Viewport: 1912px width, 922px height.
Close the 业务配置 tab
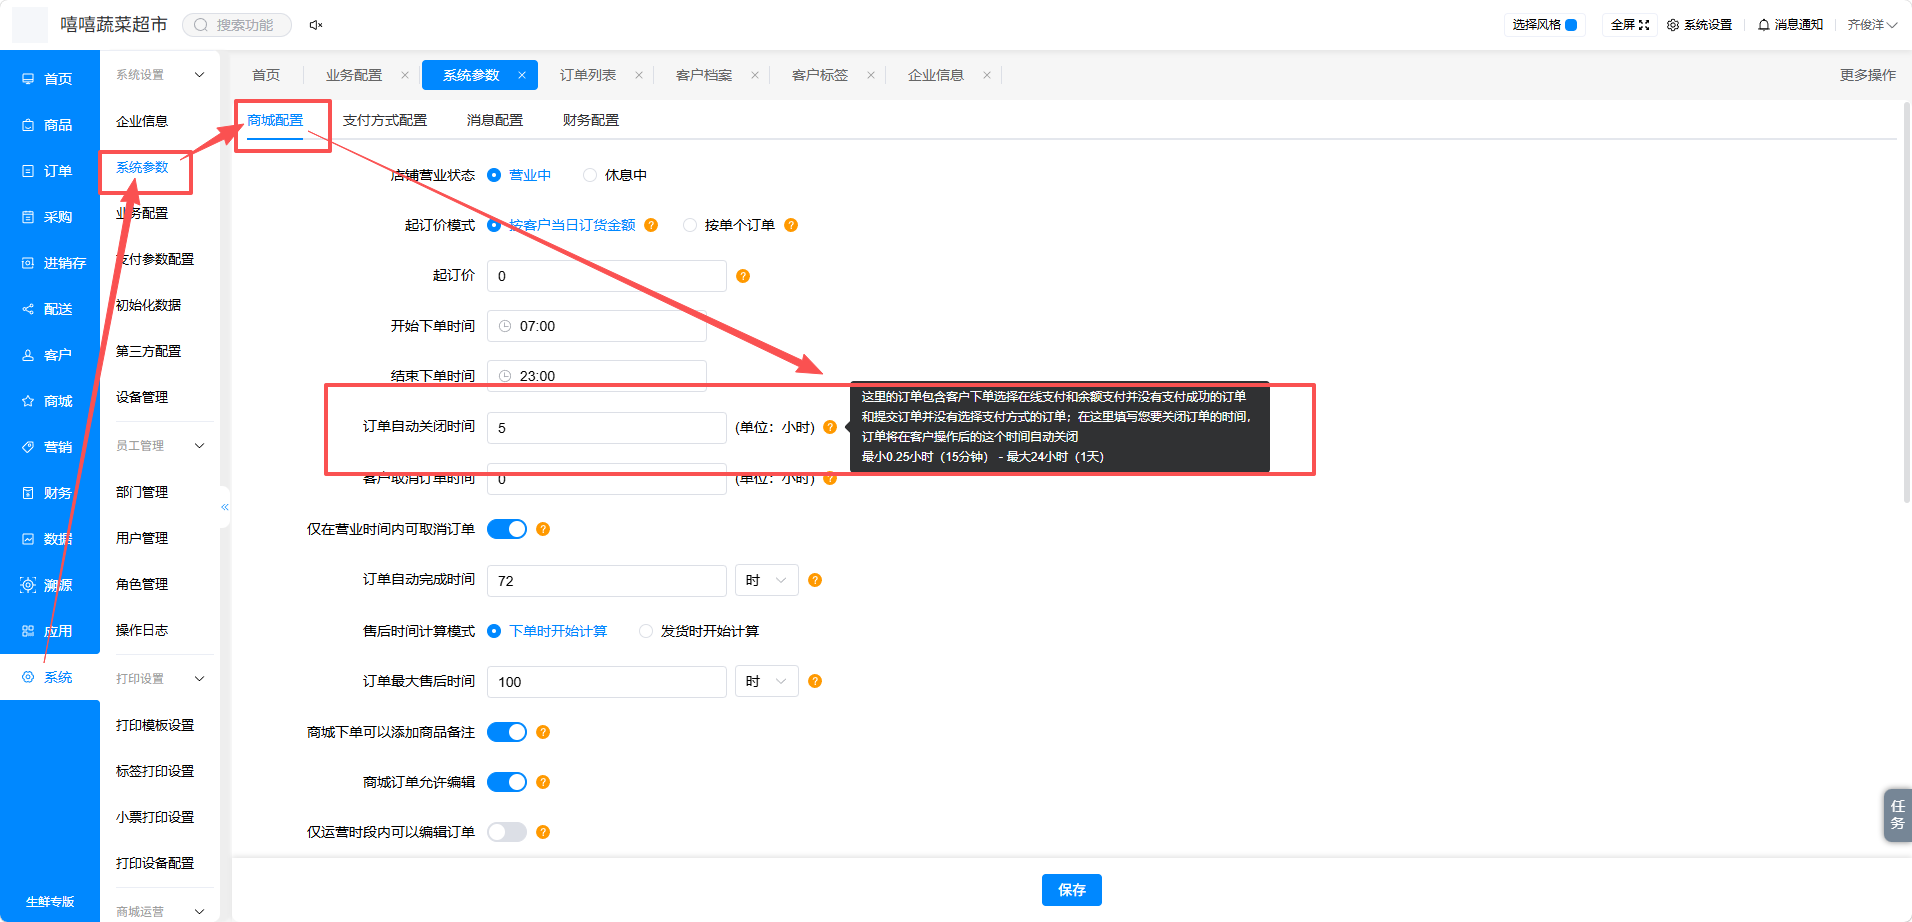click(405, 75)
